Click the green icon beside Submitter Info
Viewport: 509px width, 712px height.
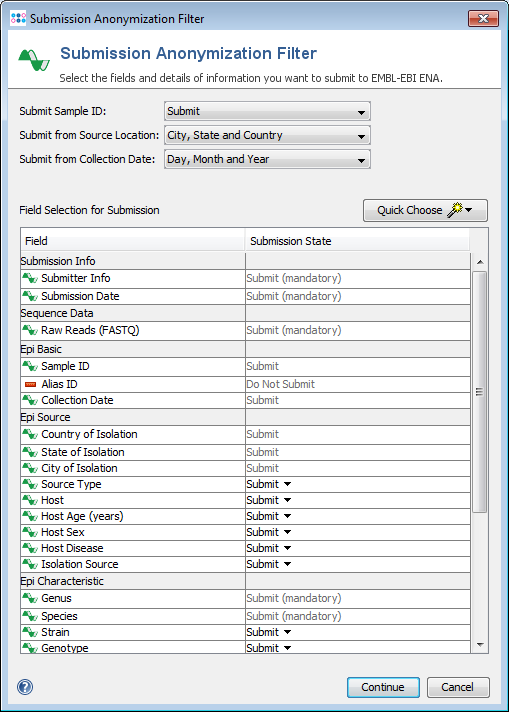(30, 278)
